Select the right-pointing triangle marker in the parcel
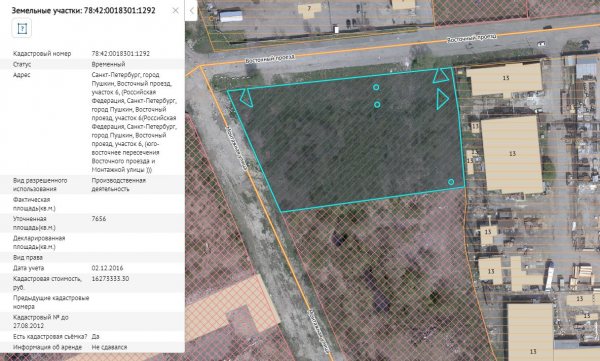Viewport: 600px width, 361px height. (442, 99)
